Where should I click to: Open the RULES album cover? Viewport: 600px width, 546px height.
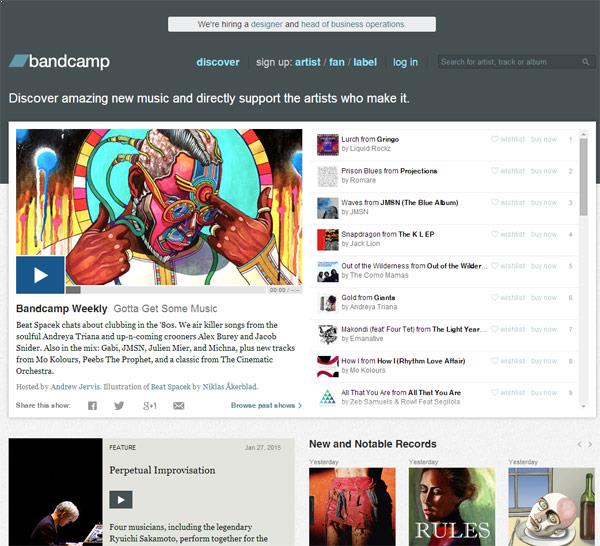pyautogui.click(x=452, y=507)
